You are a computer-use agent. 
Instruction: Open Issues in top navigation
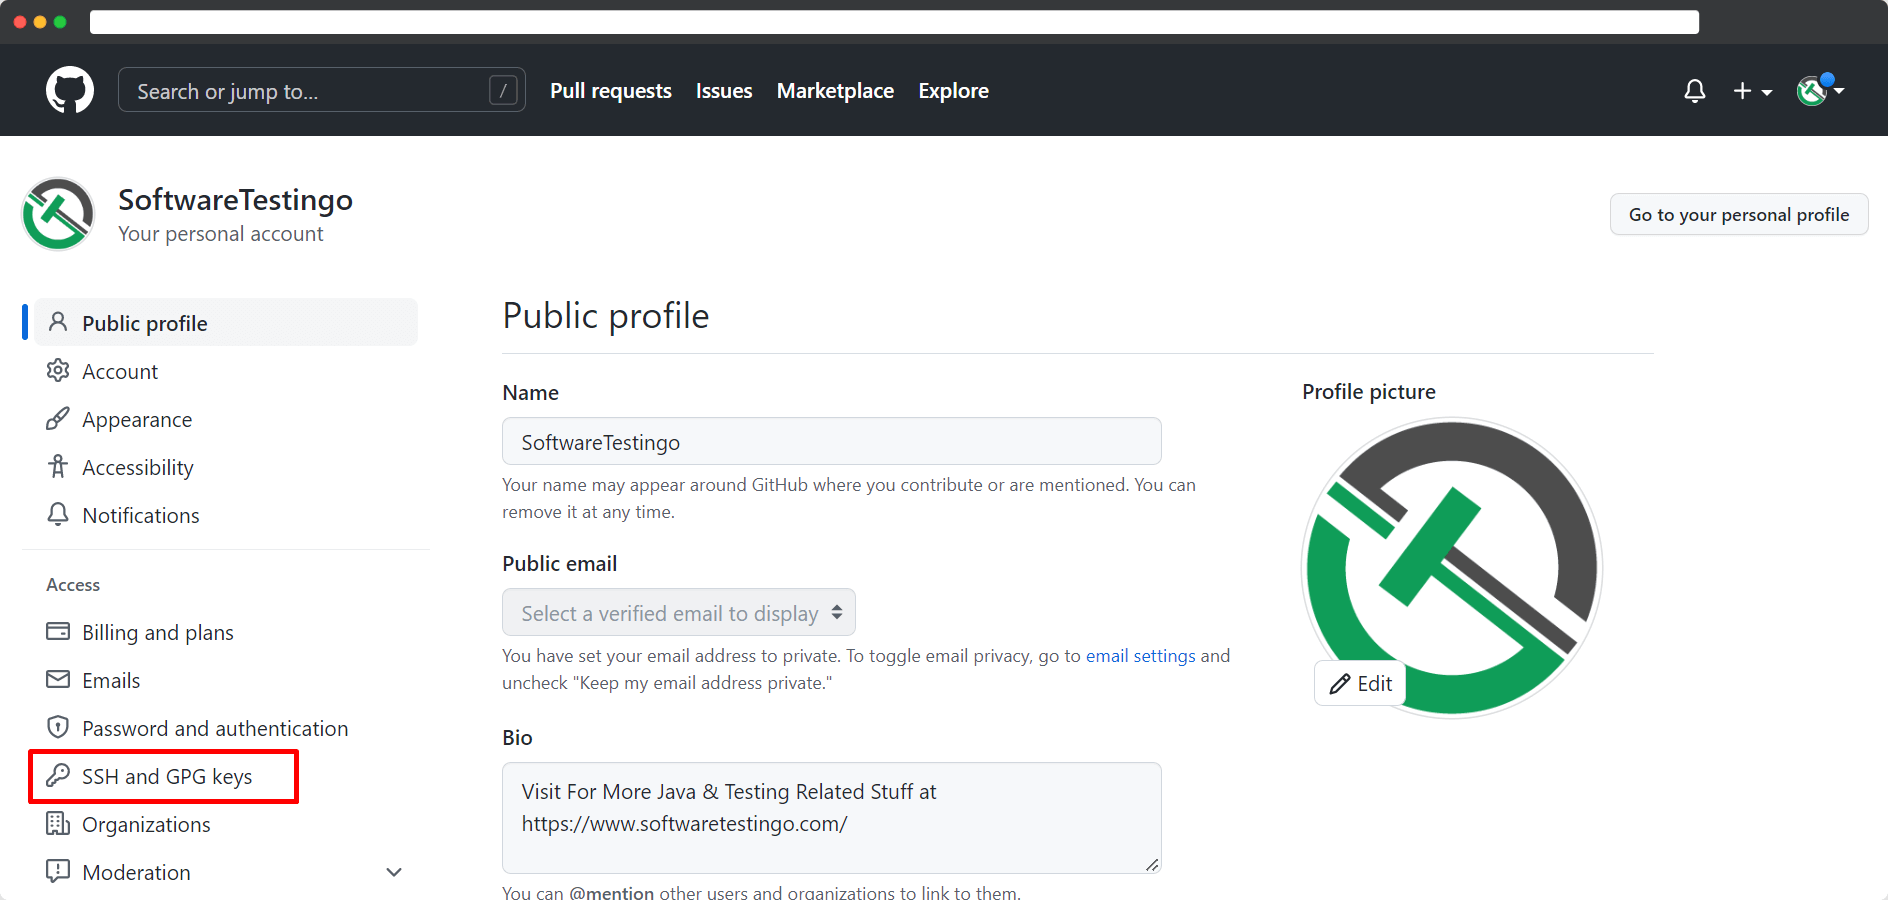pyautogui.click(x=724, y=91)
